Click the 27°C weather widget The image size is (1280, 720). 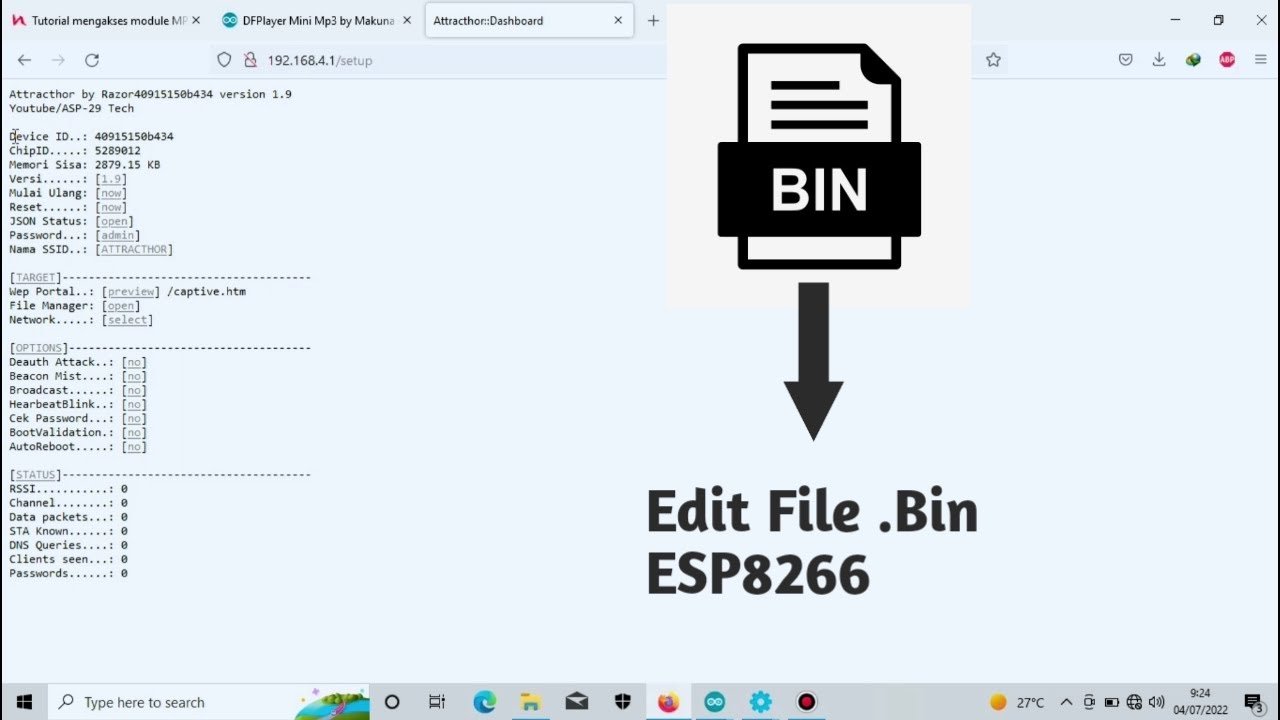pyautogui.click(x=1017, y=702)
